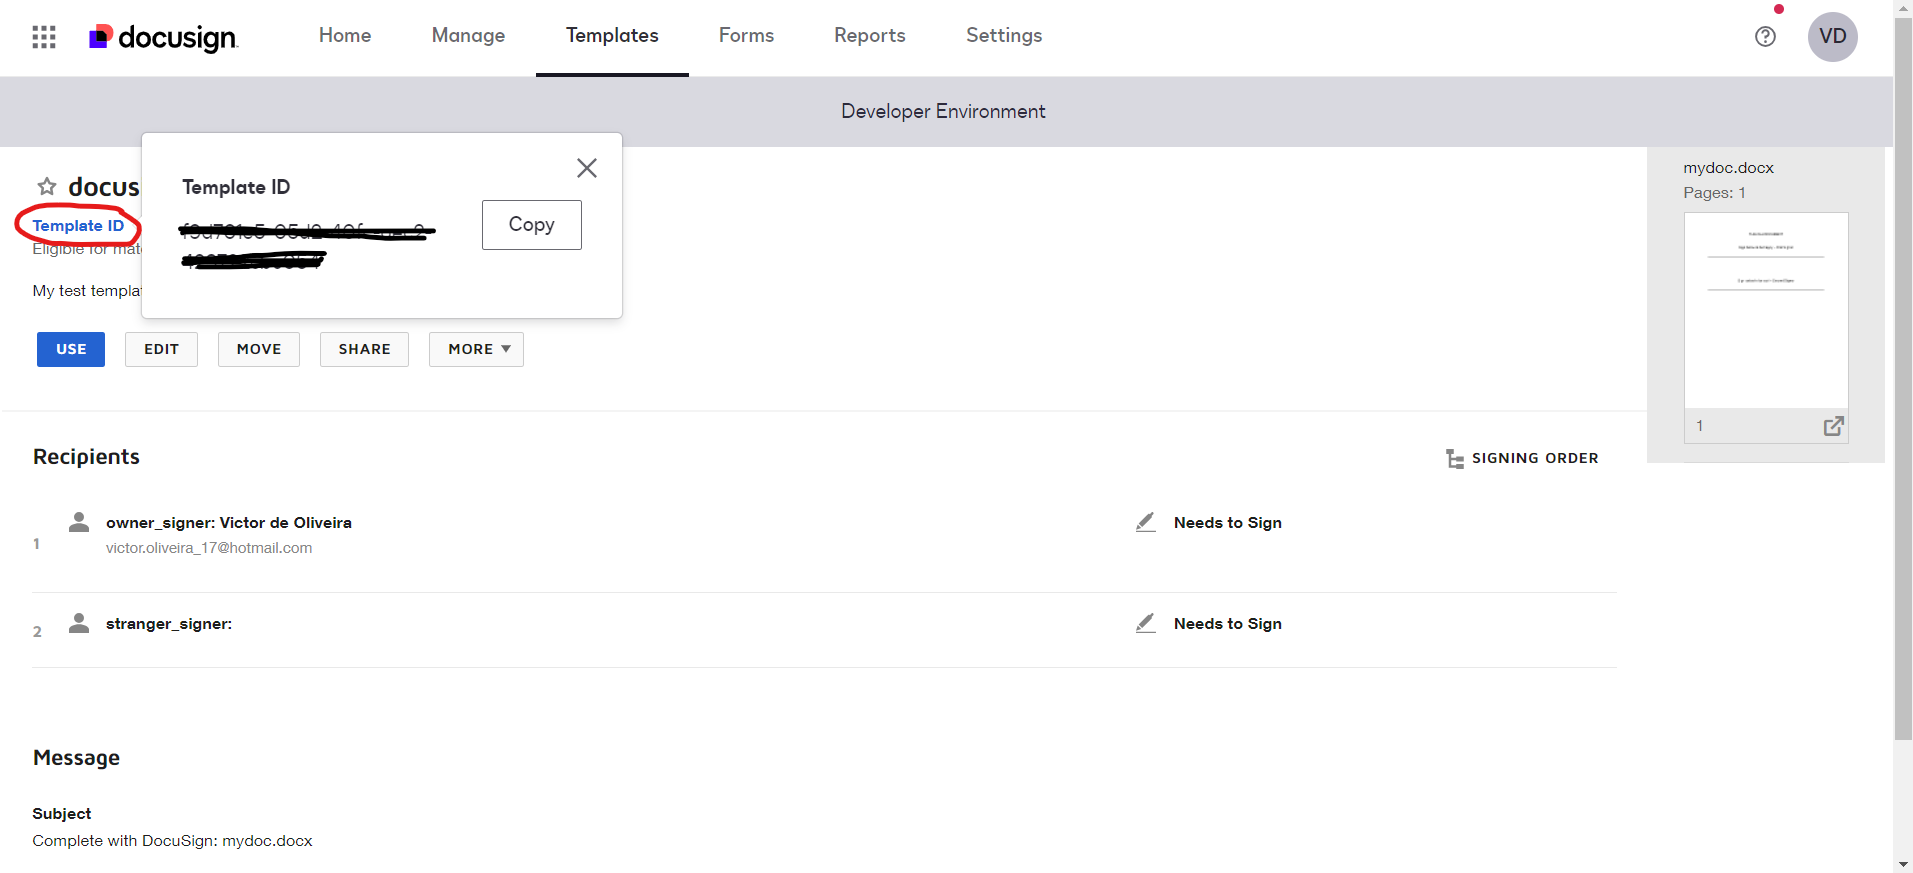
Task: Open the apps grid launcher icon
Action: point(44,37)
